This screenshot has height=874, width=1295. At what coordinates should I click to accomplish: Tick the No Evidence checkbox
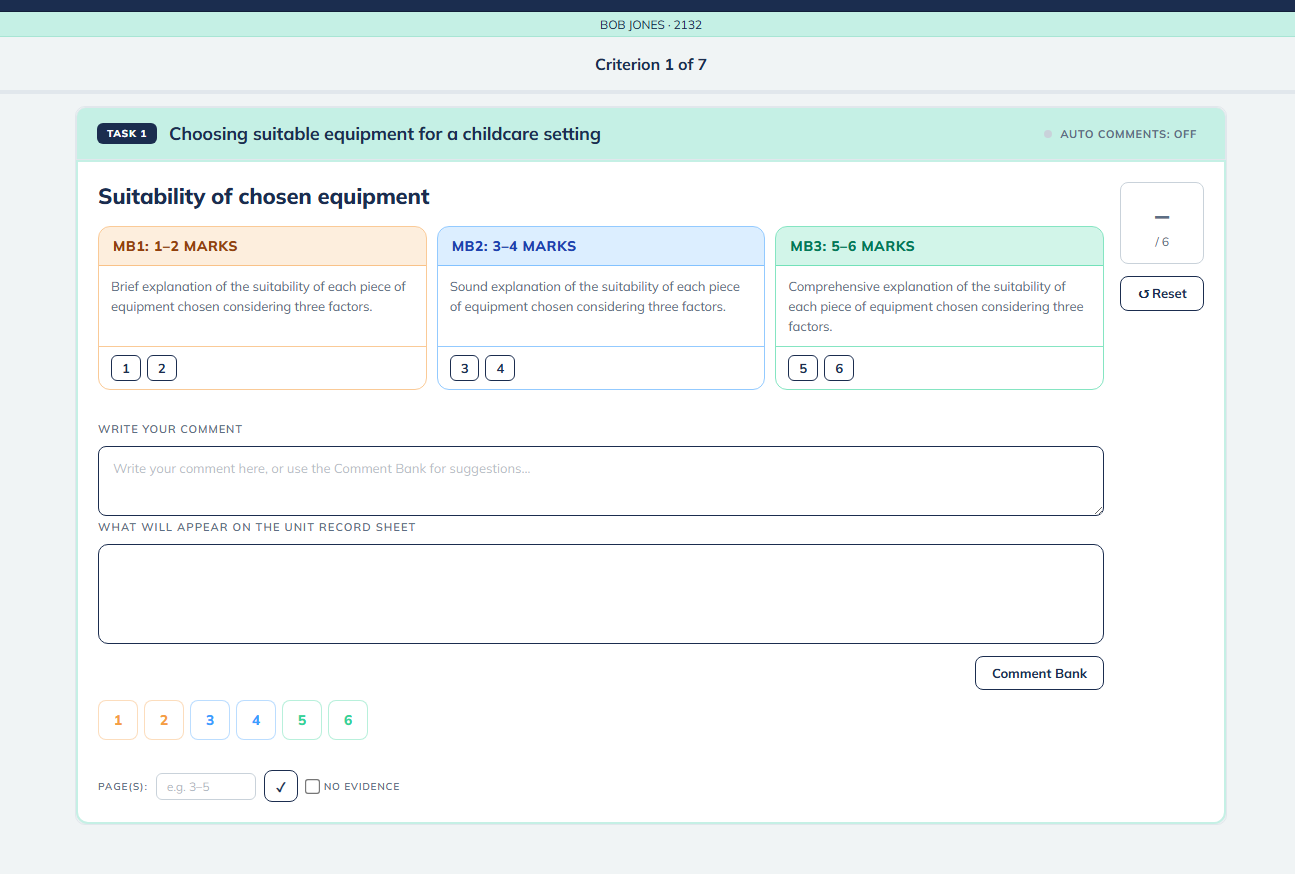click(313, 787)
